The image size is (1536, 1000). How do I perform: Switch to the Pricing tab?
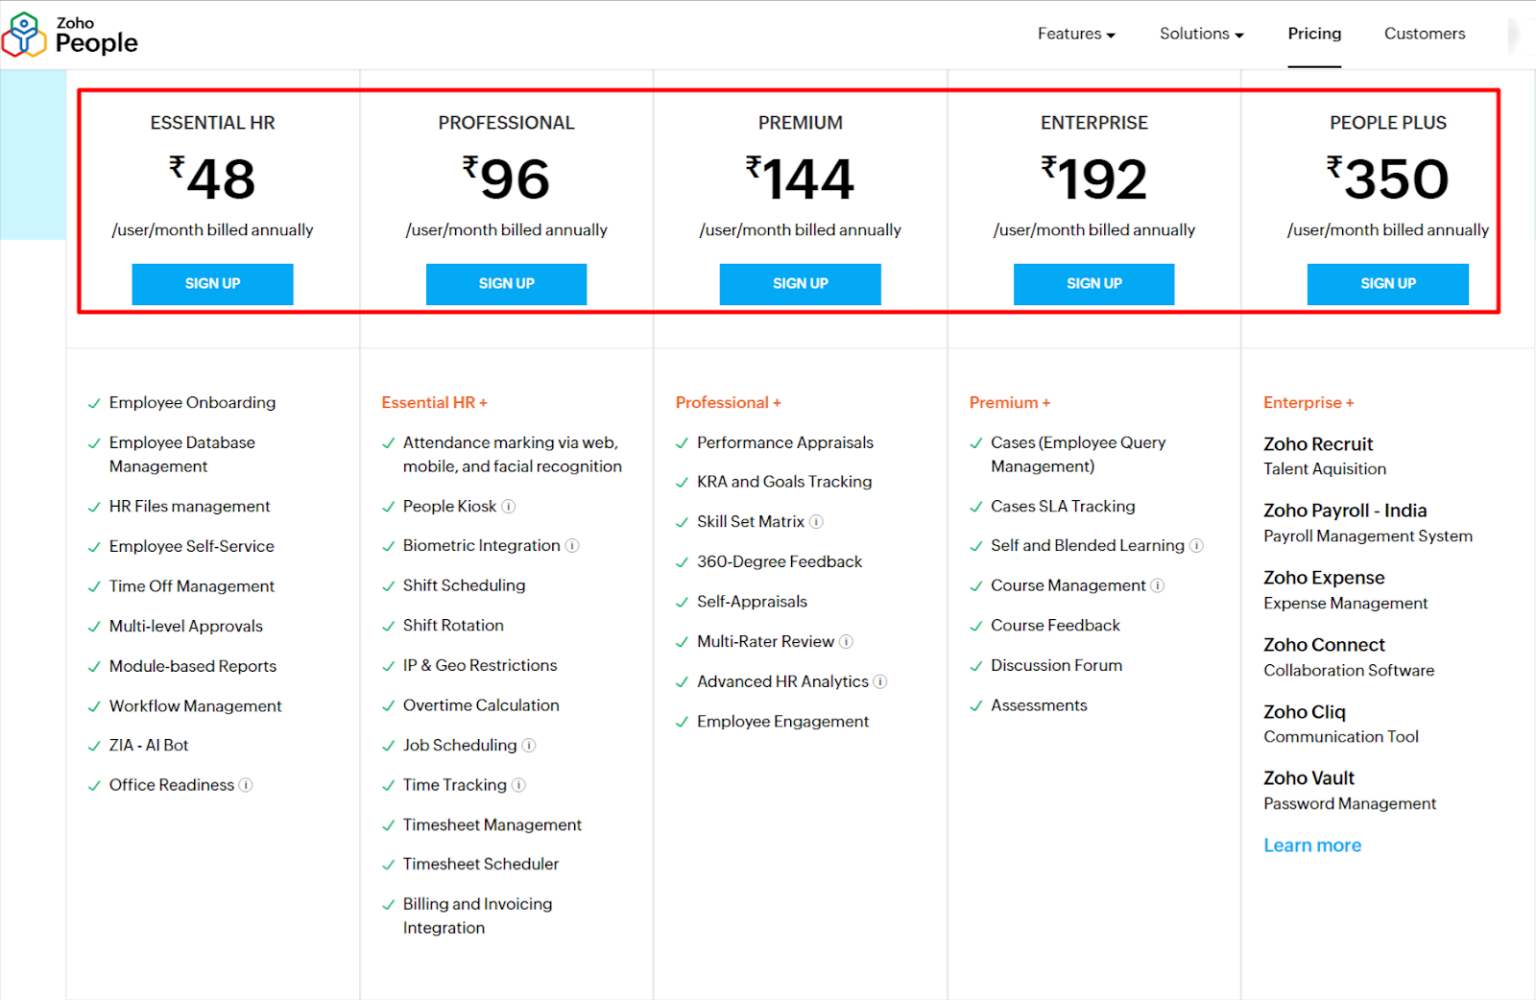[1314, 33]
